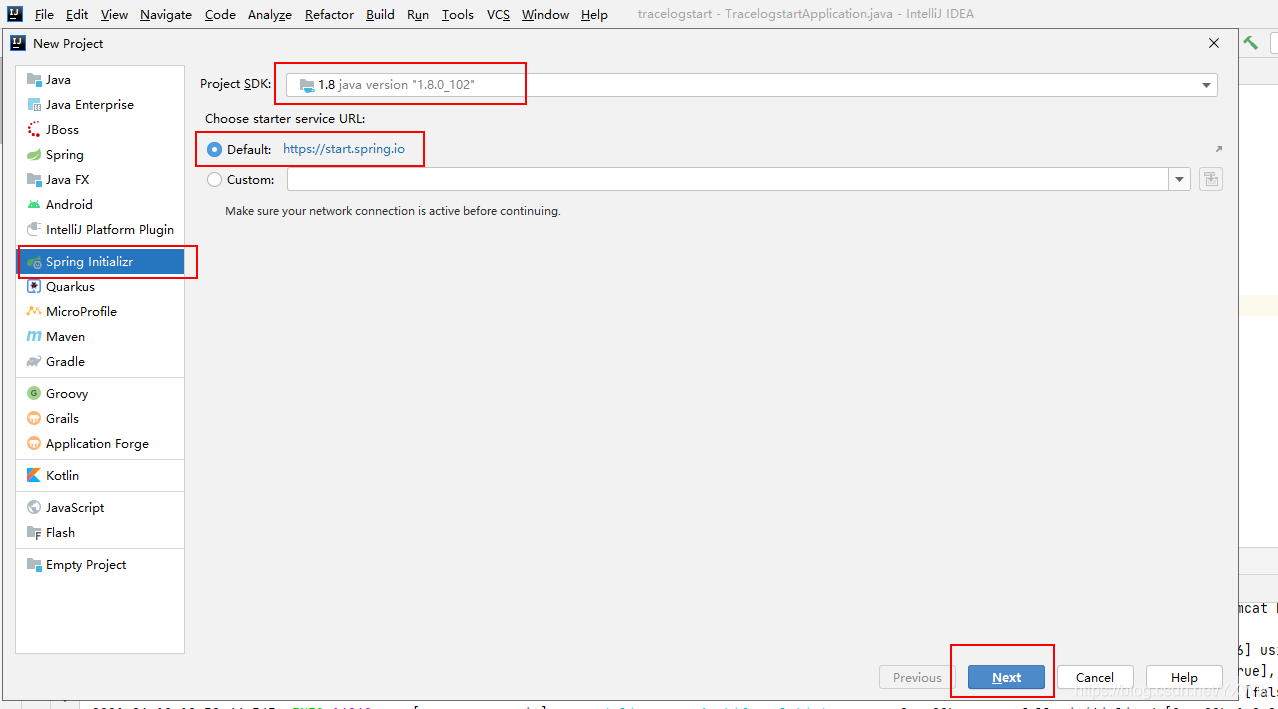Close the New Project dialog
1278x709 pixels.
click(1214, 43)
